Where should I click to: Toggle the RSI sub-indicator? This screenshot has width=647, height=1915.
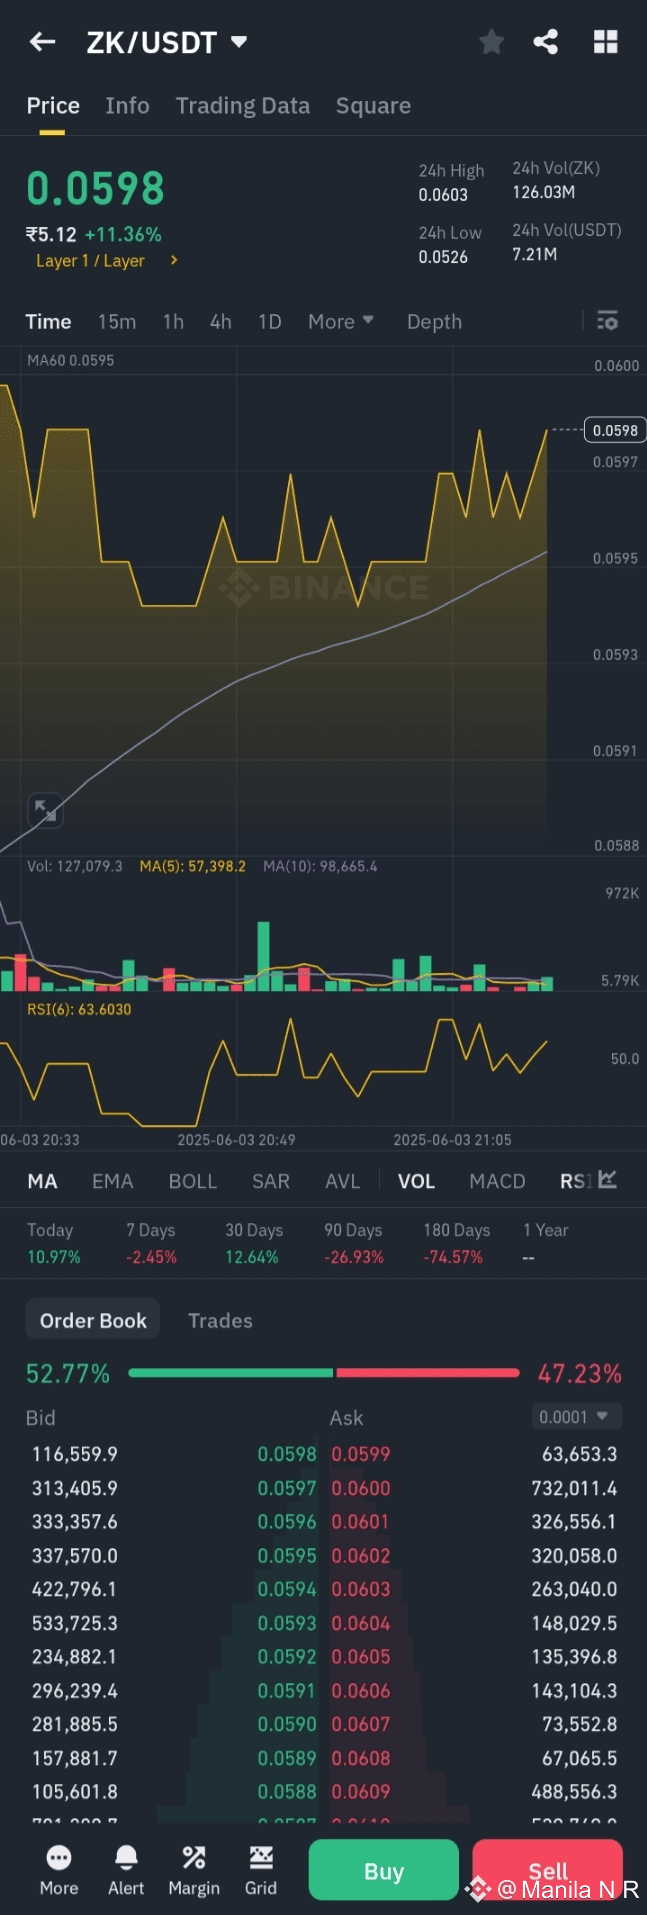pyautogui.click(x=575, y=1181)
